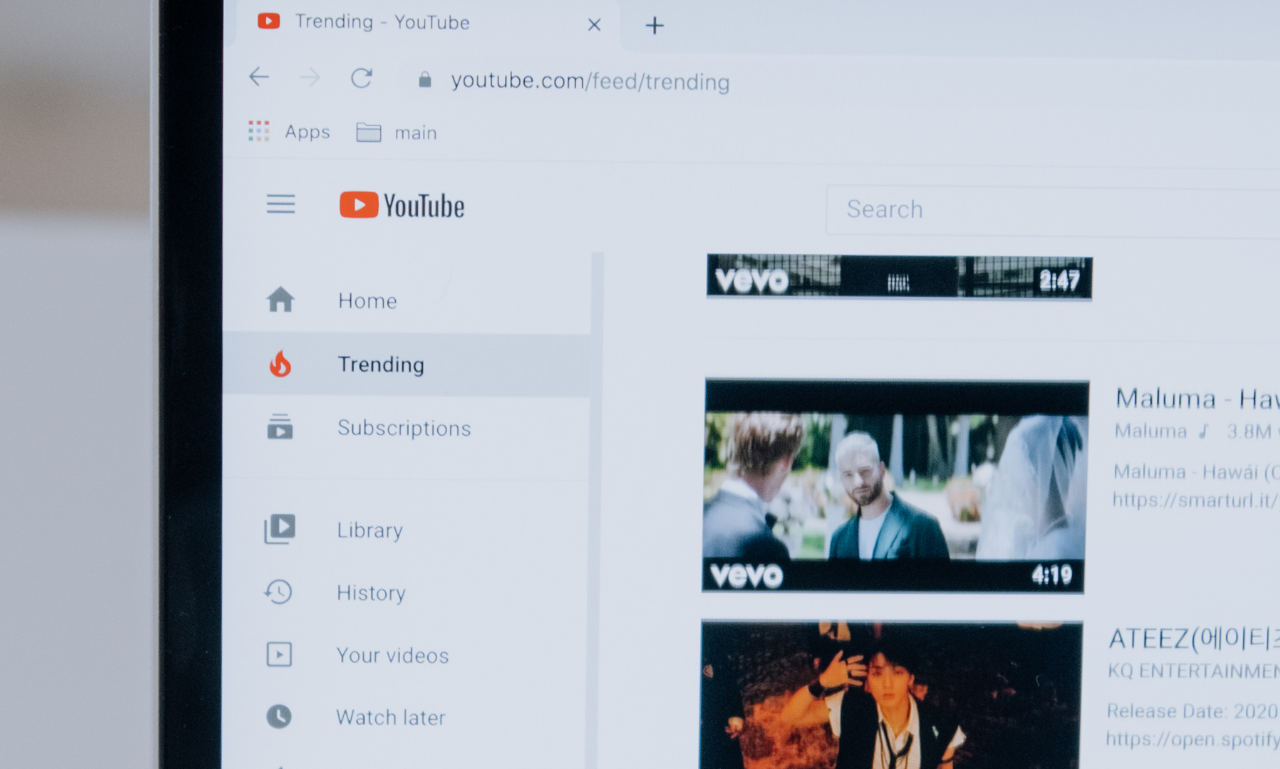Close the Trending - YouTube tab
This screenshot has height=769, width=1280.
[x=594, y=25]
